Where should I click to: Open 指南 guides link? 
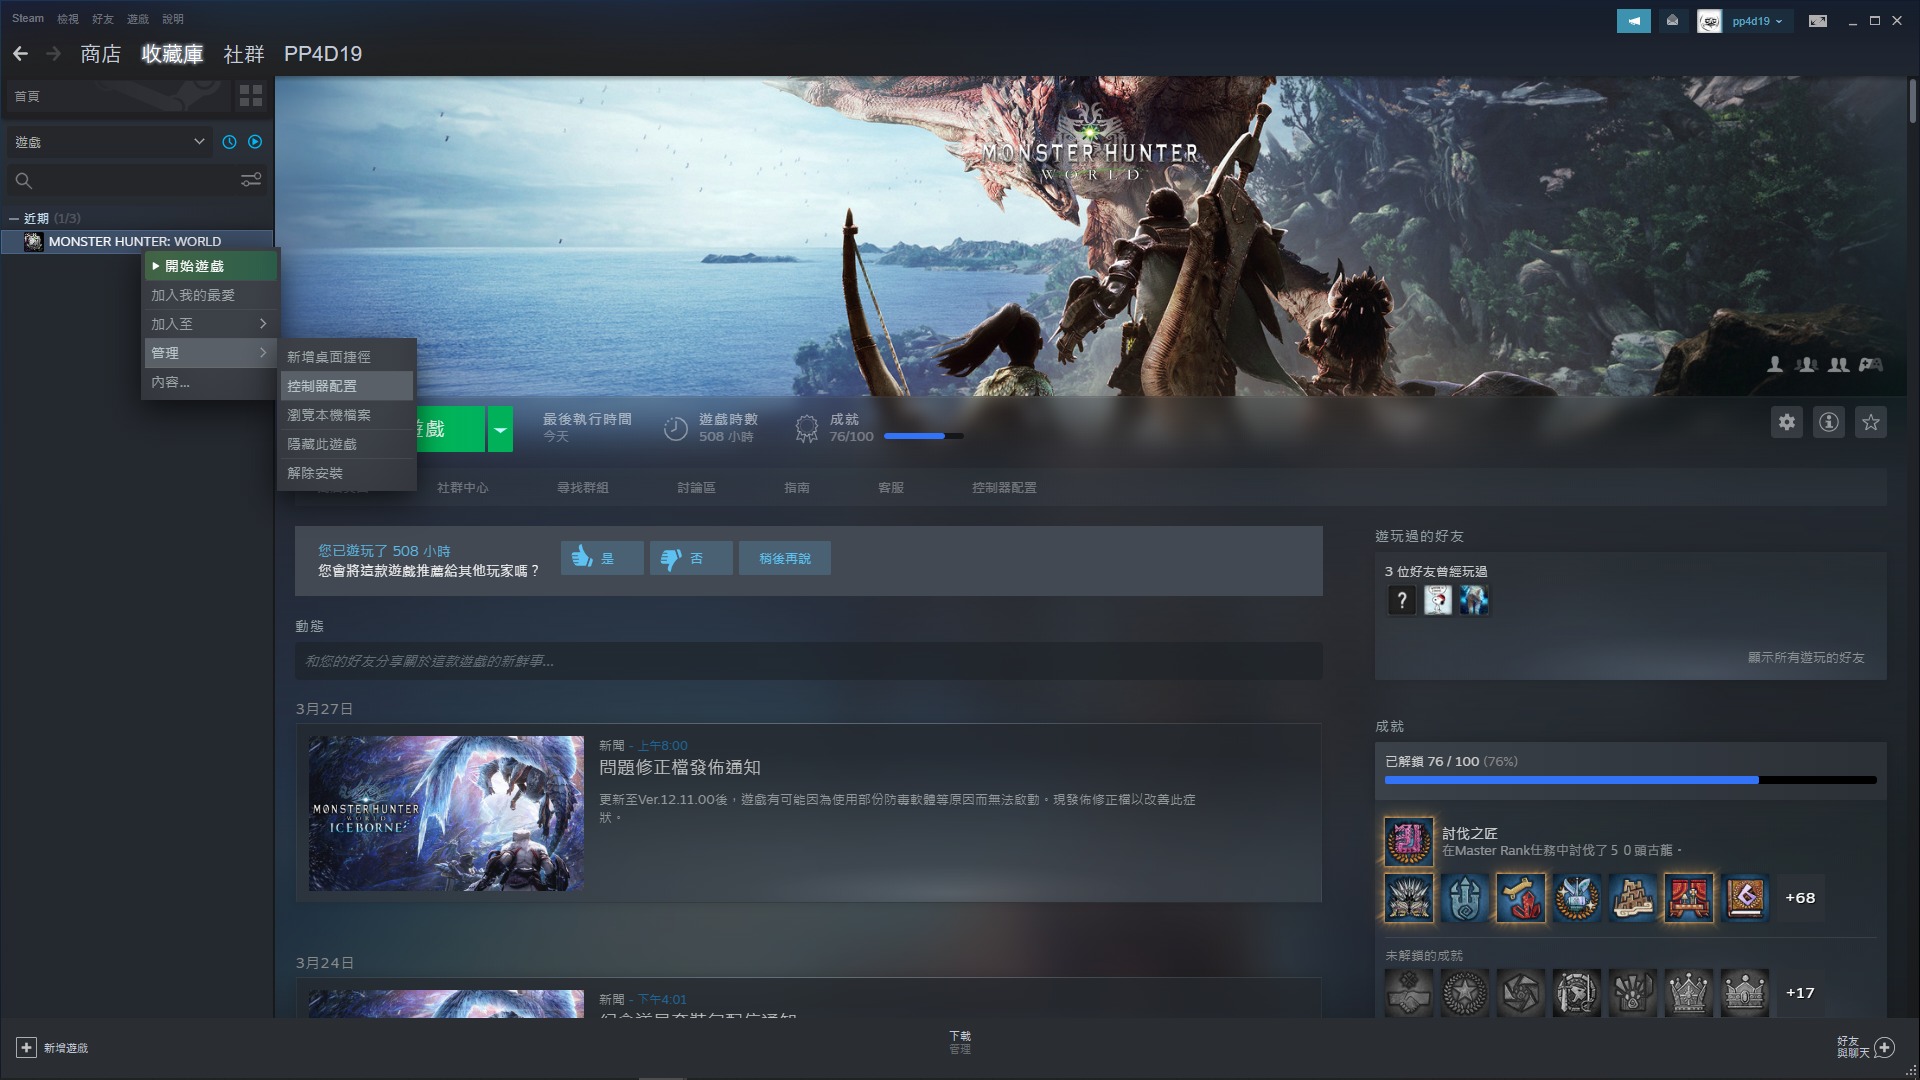coord(797,488)
